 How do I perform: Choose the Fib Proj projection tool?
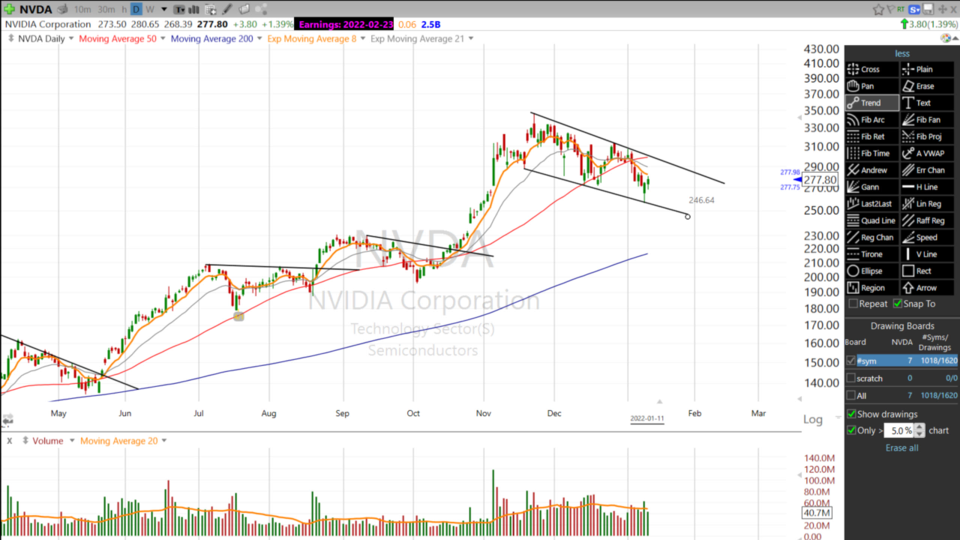coord(927,137)
